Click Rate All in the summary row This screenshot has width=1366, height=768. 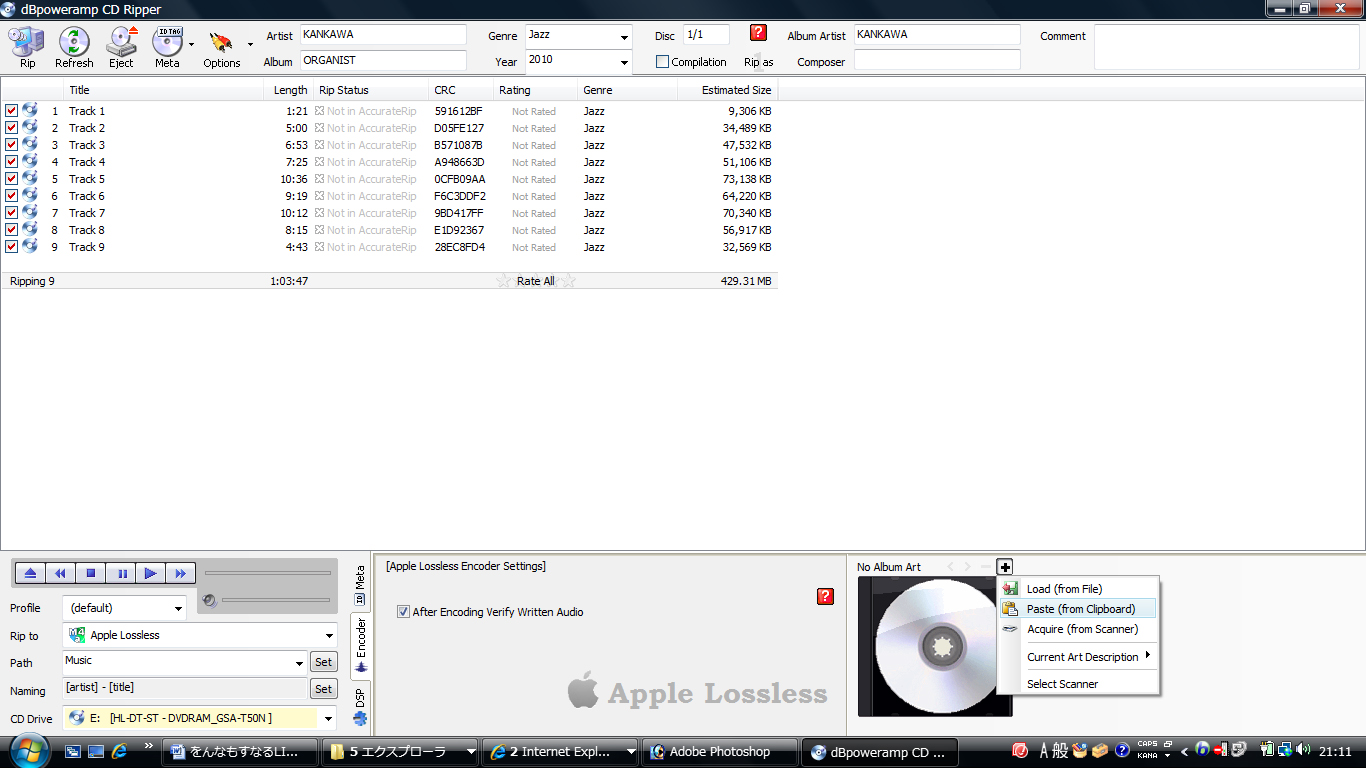pos(535,282)
